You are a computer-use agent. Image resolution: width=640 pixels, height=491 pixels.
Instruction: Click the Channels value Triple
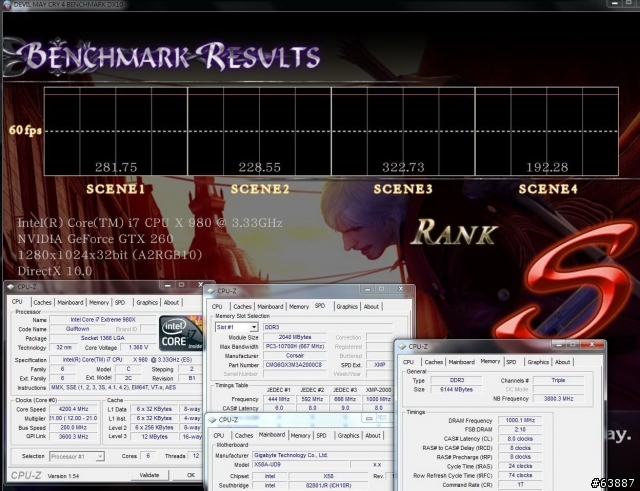click(558, 380)
